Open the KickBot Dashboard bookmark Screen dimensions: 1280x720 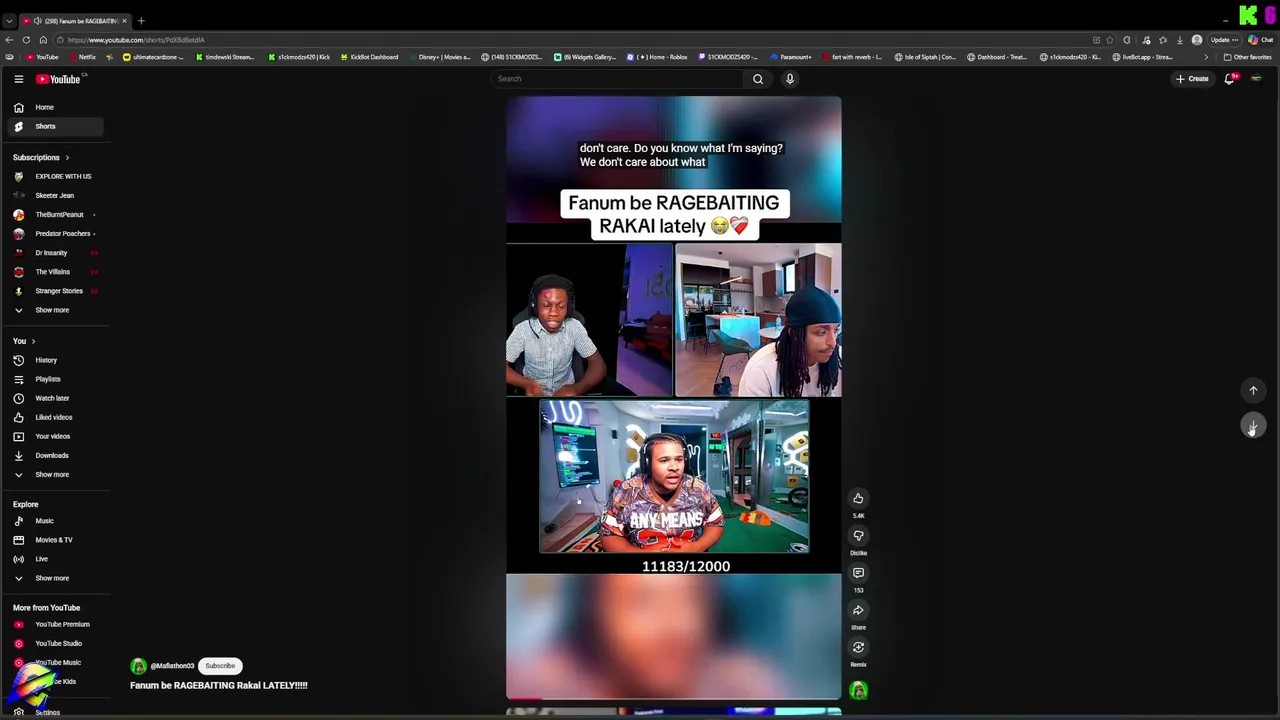tap(369, 57)
